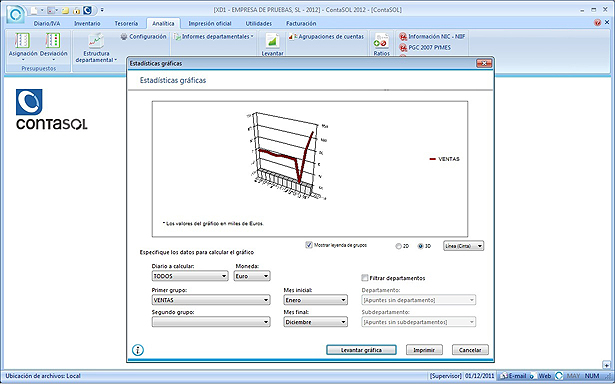Expand Desviación dropdown arrow
The width and height of the screenshot is (615, 384).
[x=53, y=60]
